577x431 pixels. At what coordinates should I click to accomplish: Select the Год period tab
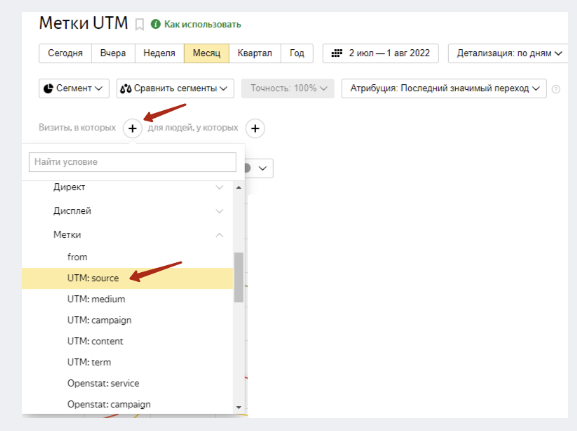pyautogui.click(x=297, y=53)
